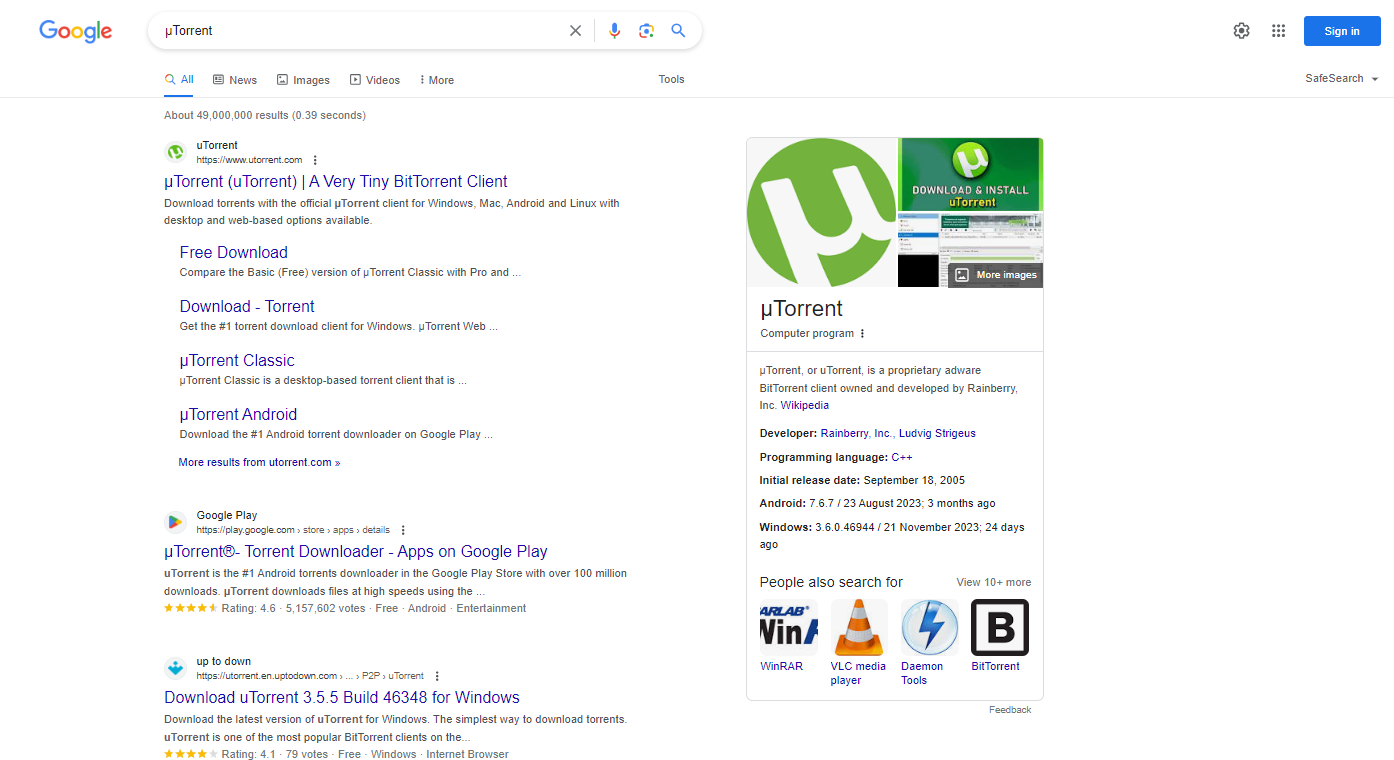This screenshot has width=1394, height=760.
Task: Open options for utorrent.com result
Action: (x=315, y=160)
